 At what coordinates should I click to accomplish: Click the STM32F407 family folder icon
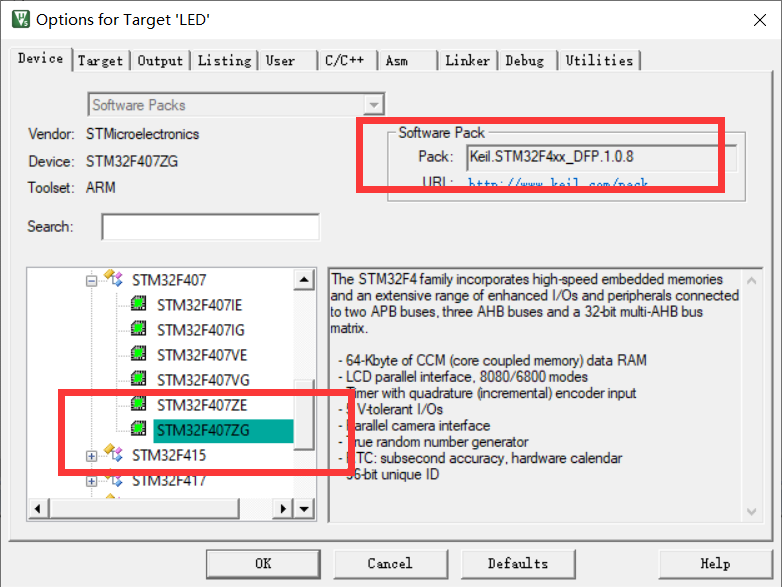[x=113, y=278]
